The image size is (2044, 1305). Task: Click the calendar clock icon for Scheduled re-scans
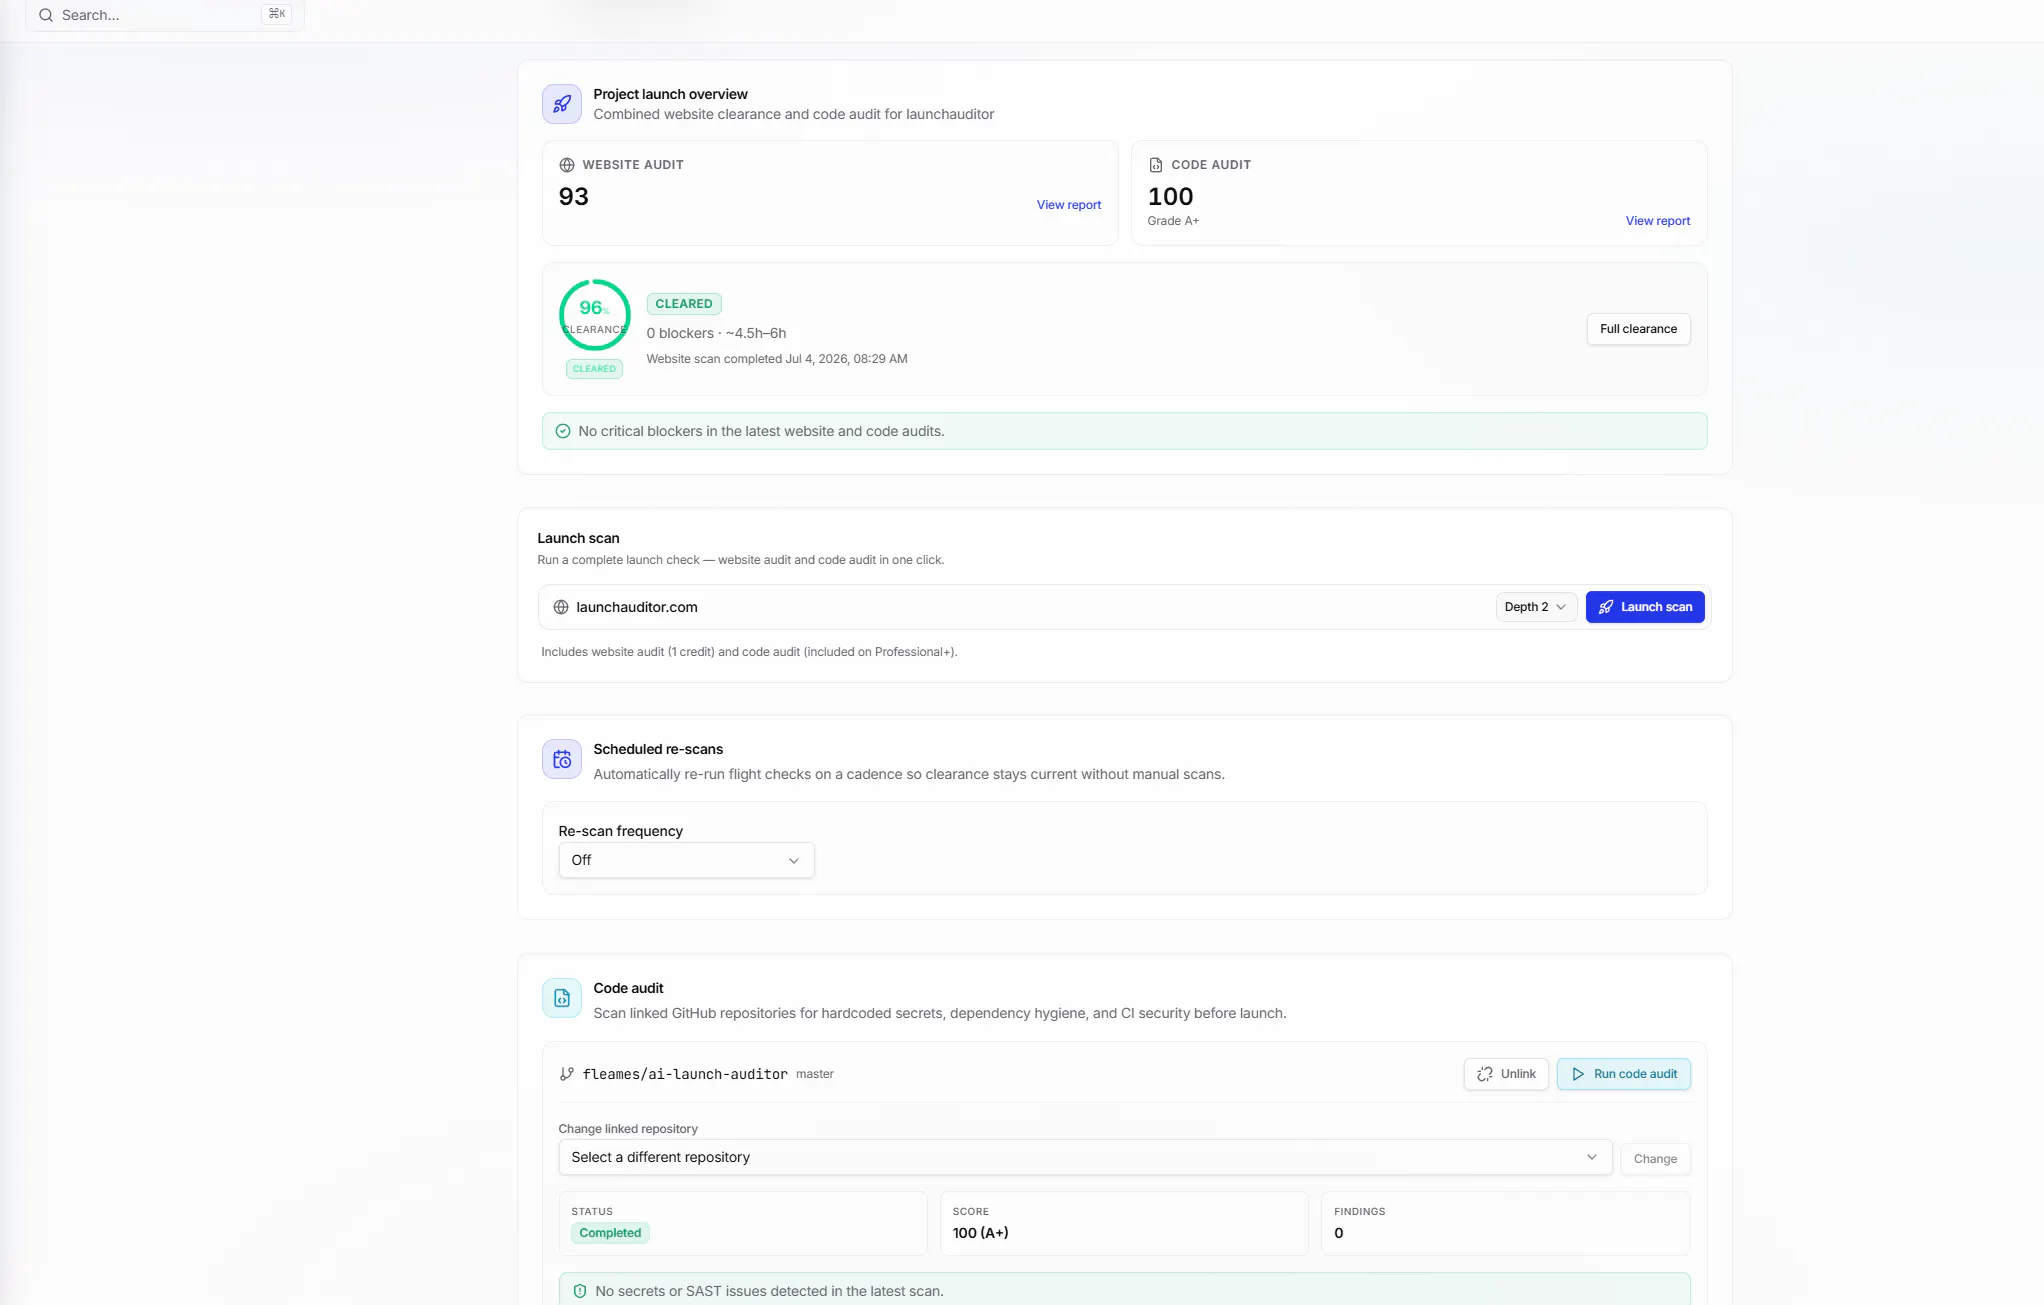coord(562,759)
